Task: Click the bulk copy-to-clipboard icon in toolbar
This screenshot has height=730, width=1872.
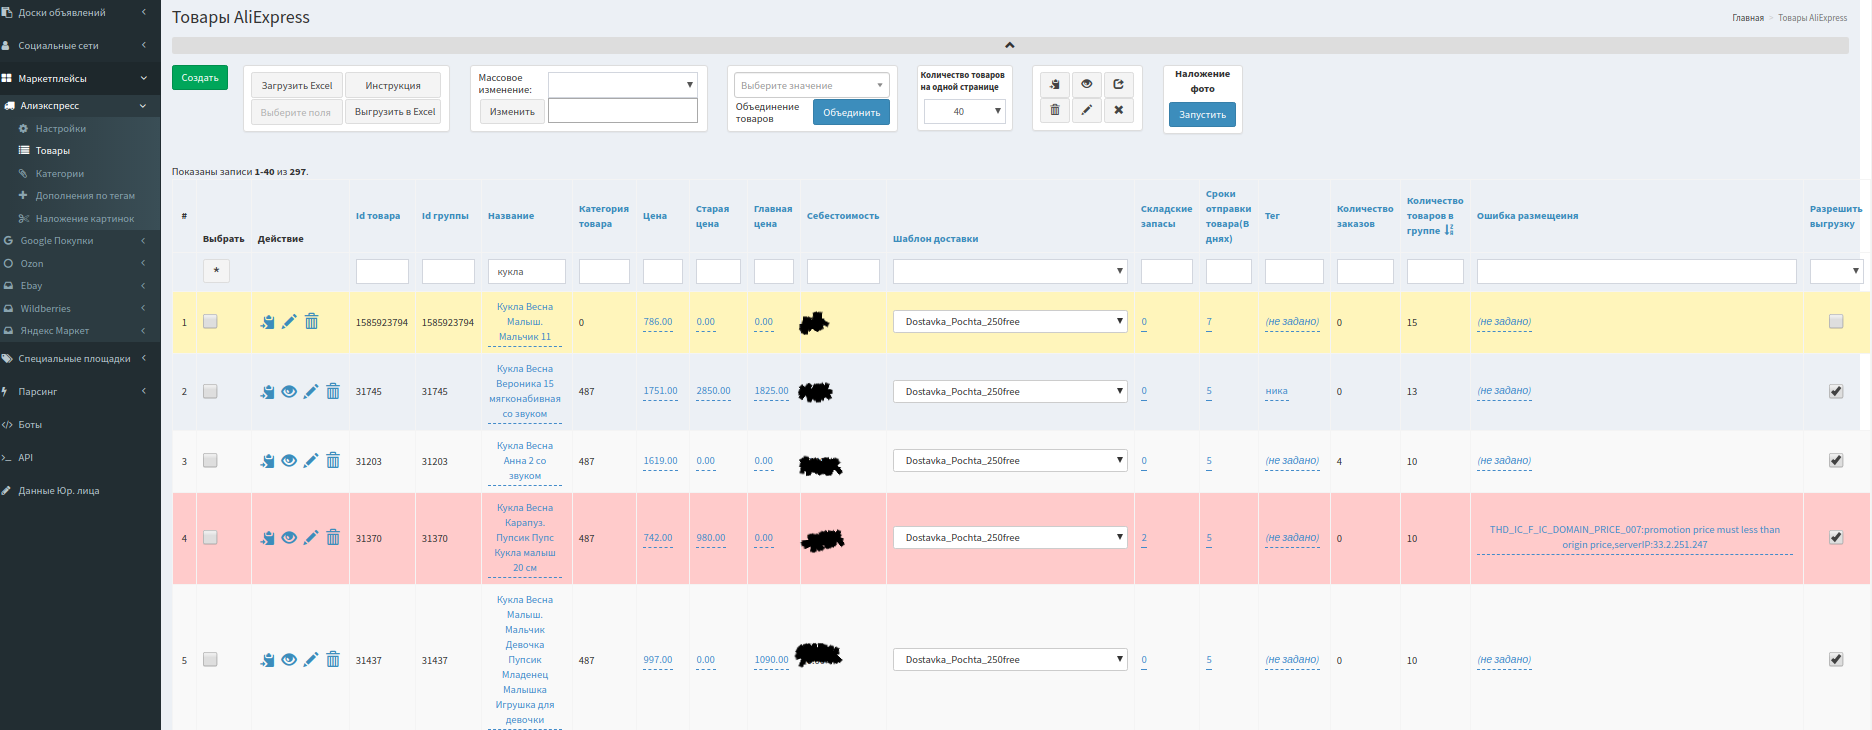Action: point(1055,84)
